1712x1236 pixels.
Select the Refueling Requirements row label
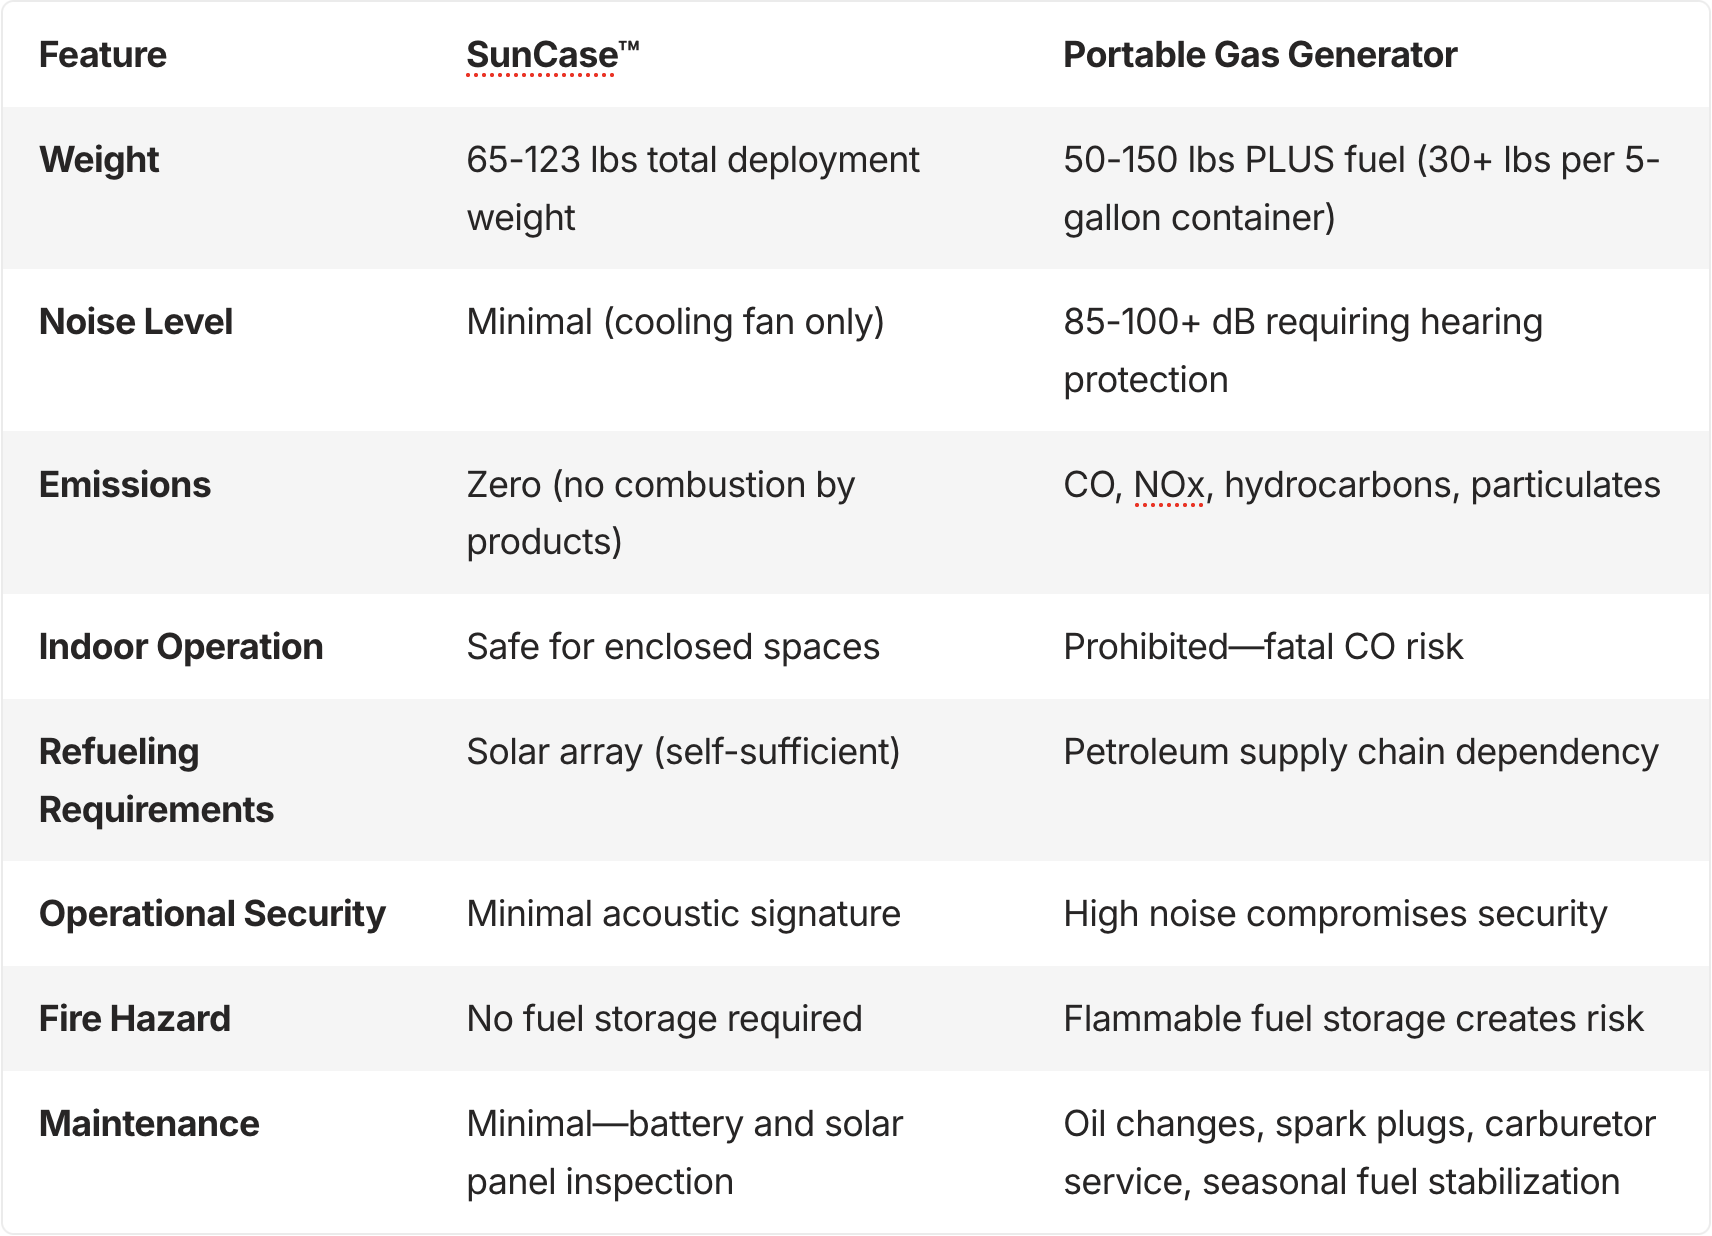(155, 780)
